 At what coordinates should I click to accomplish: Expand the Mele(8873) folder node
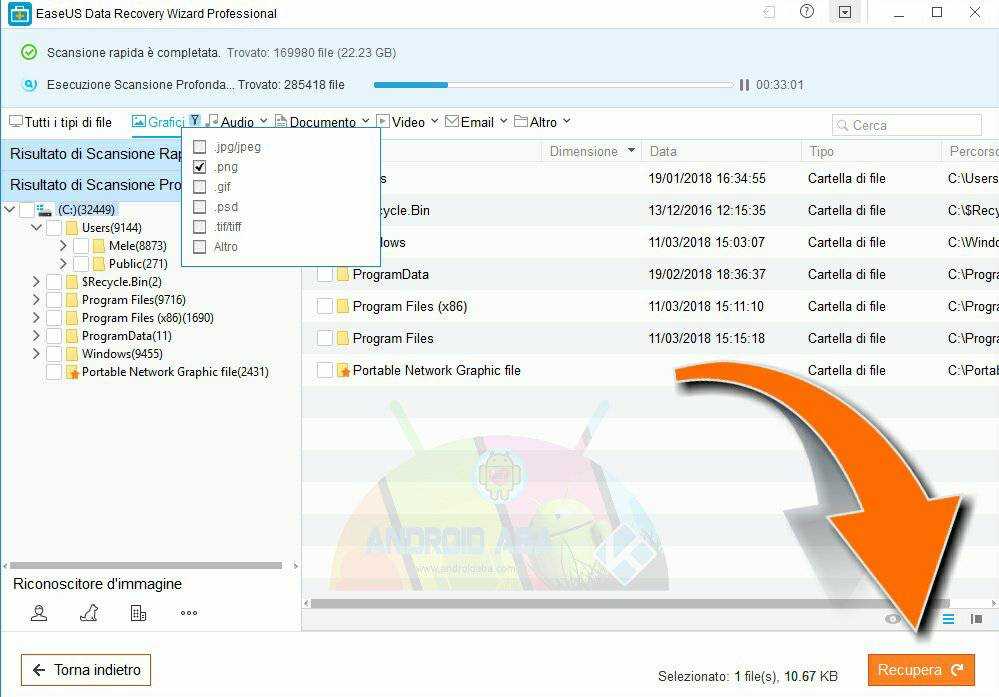[x=62, y=245]
